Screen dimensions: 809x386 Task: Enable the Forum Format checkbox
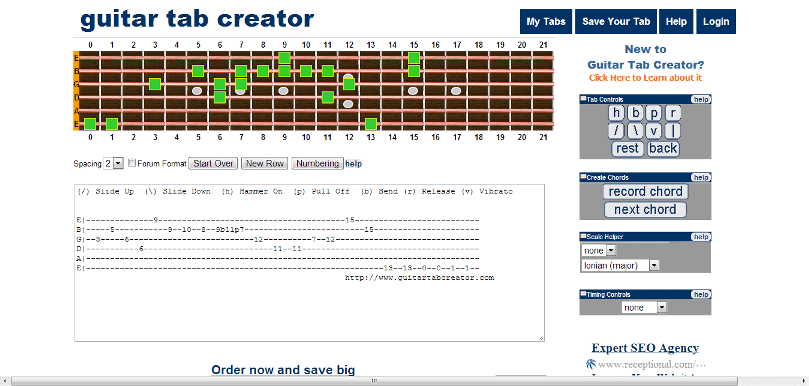tap(132, 163)
